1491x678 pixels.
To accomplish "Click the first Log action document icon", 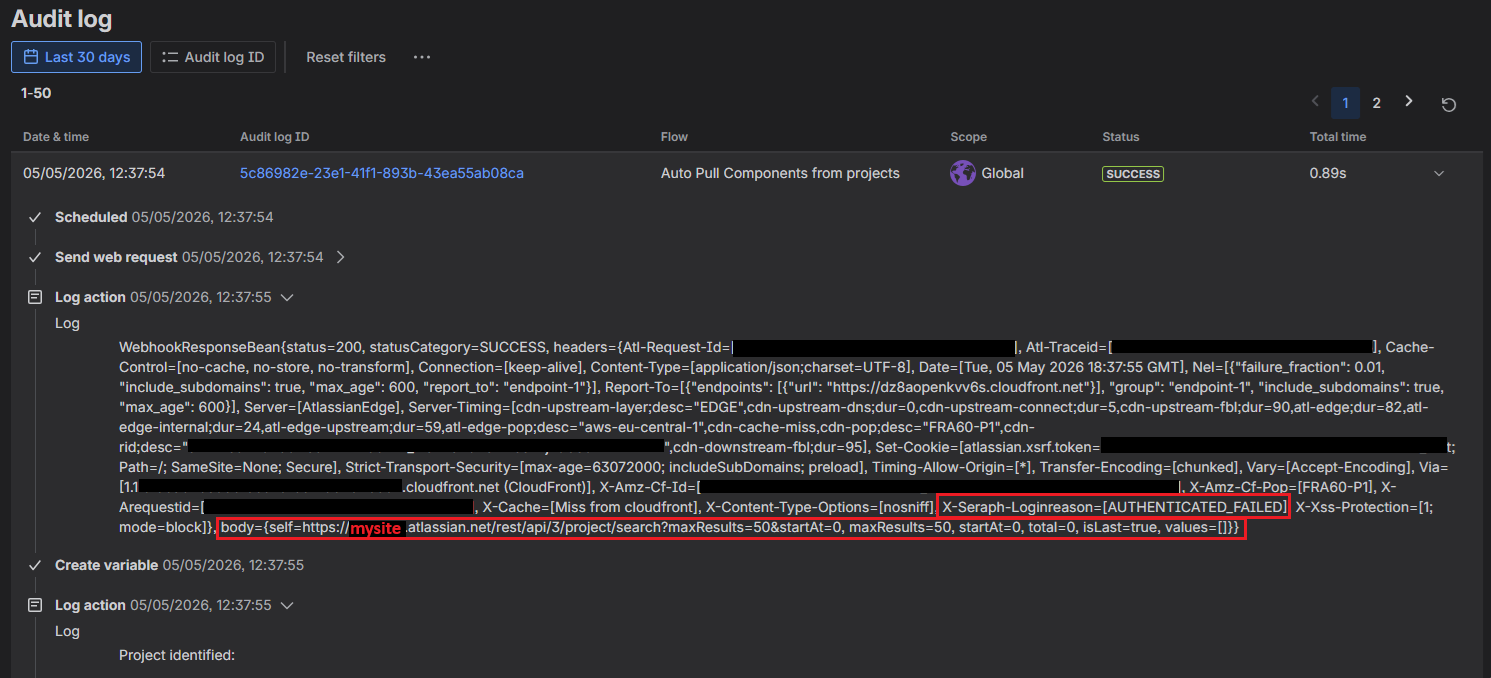I will point(35,297).
